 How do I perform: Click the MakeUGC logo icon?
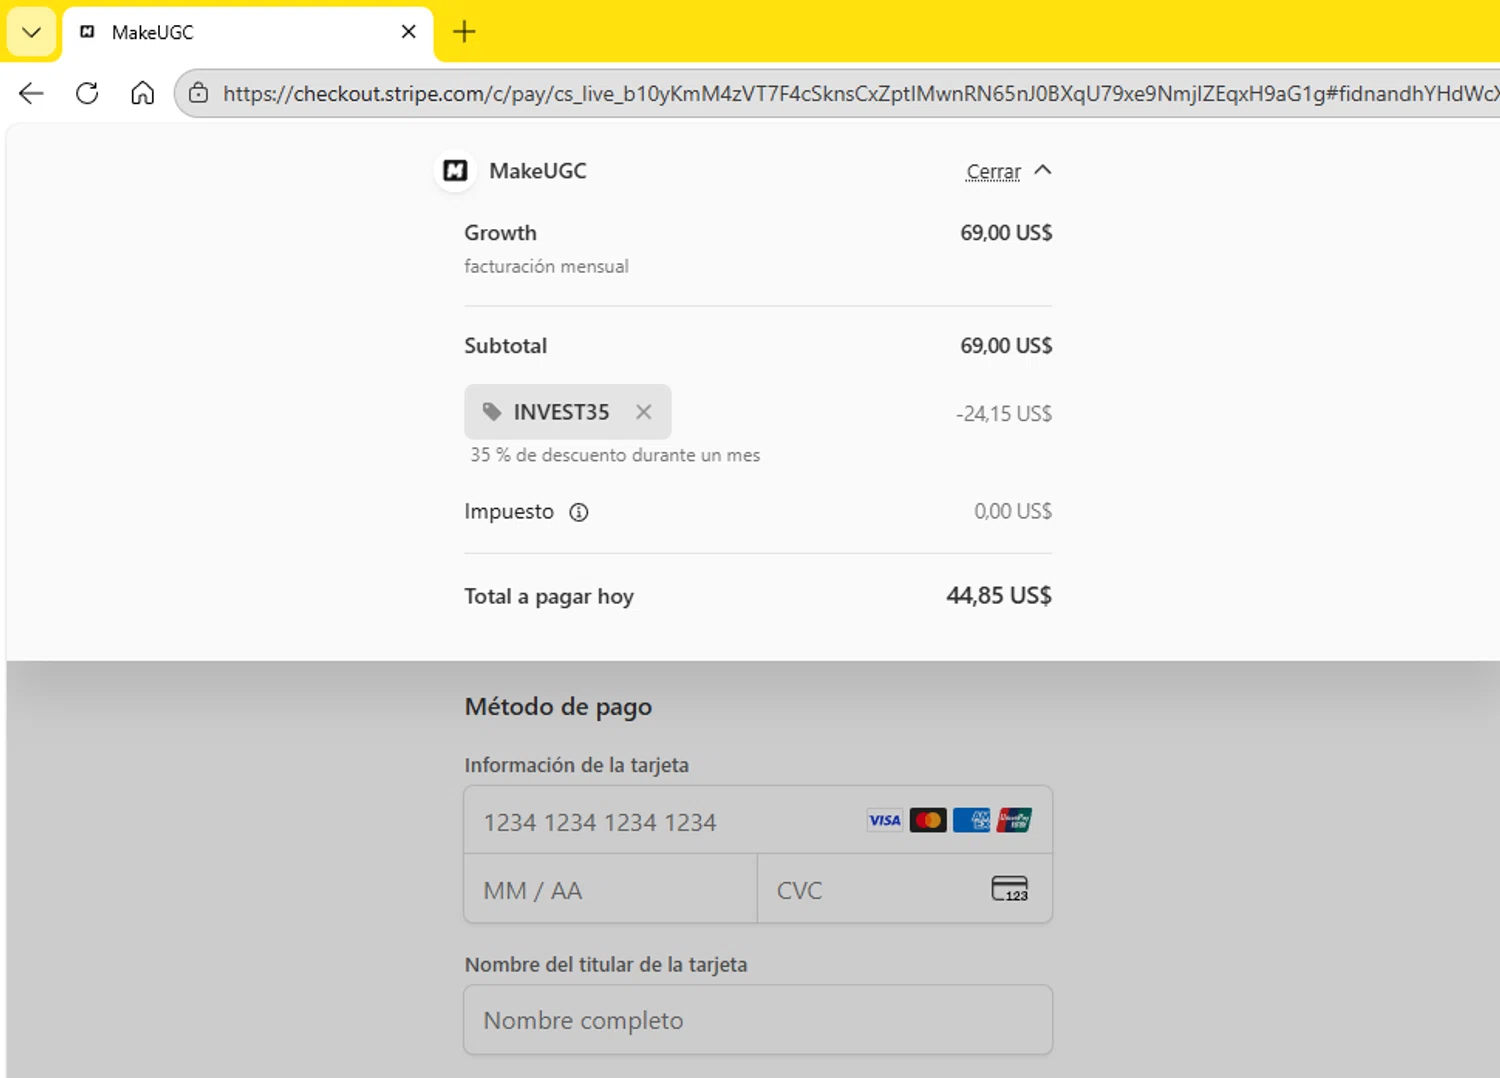tap(455, 171)
